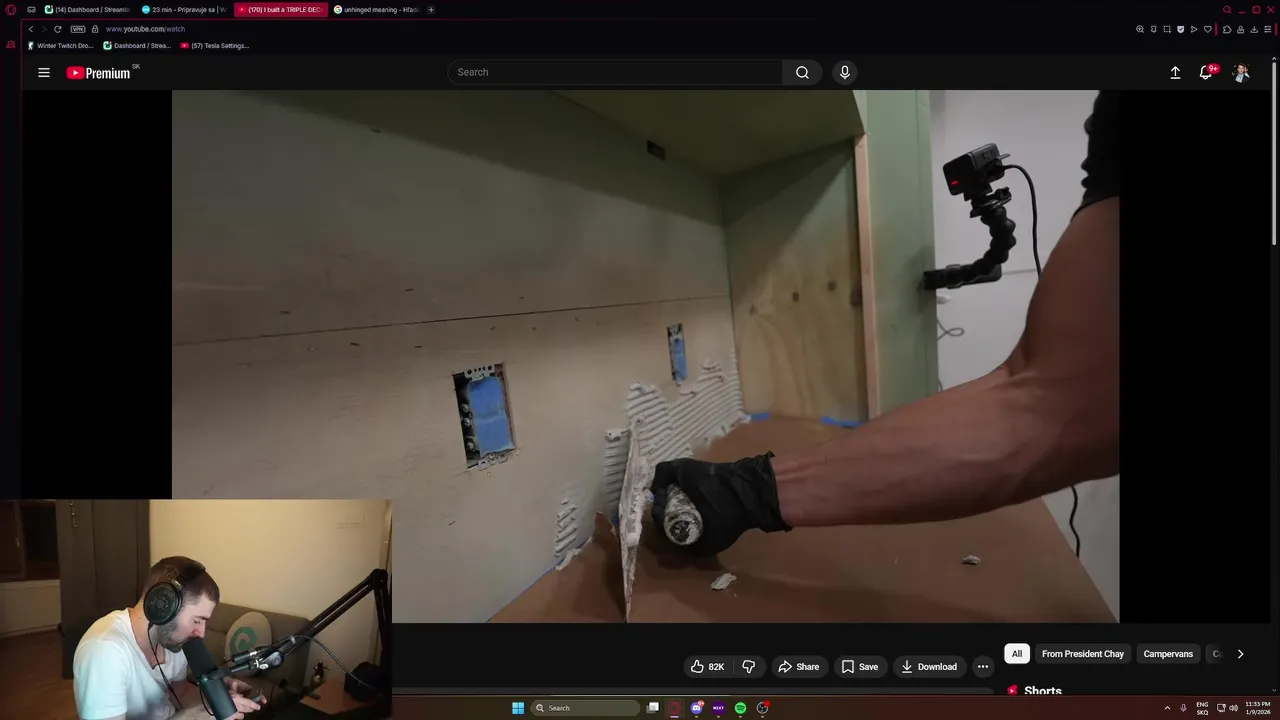Open Dashboard / Strea... bookmark
Viewport: 1280px width, 720px height.
(x=137, y=45)
